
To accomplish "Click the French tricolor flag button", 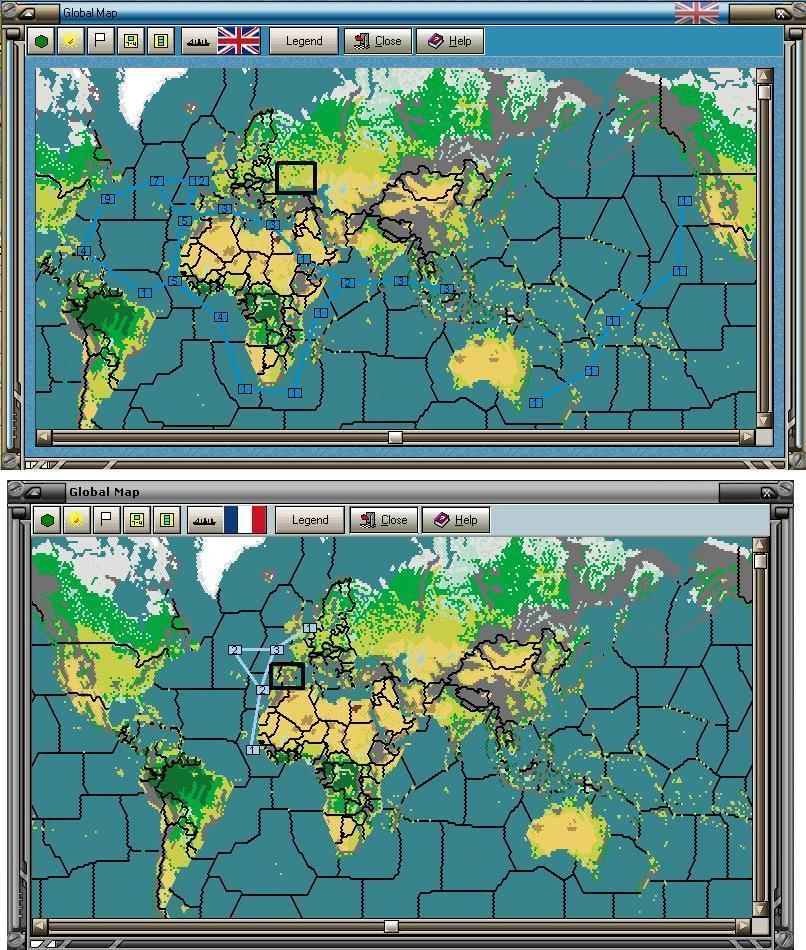I will point(245,520).
